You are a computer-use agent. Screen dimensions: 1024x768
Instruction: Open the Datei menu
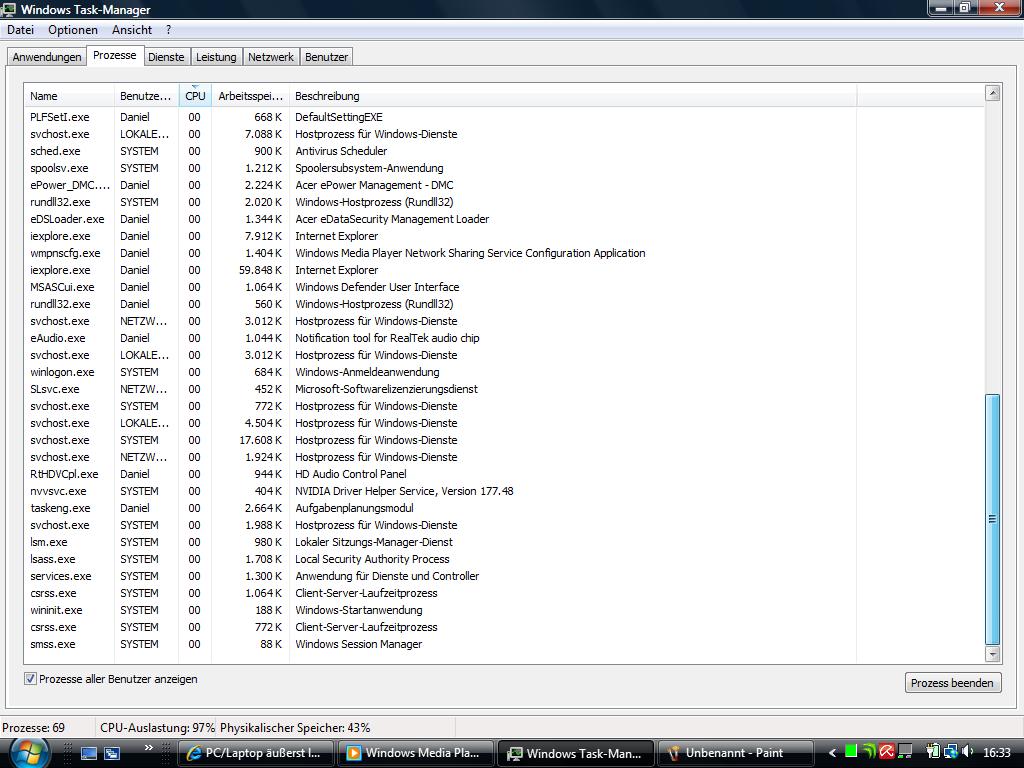click(20, 30)
